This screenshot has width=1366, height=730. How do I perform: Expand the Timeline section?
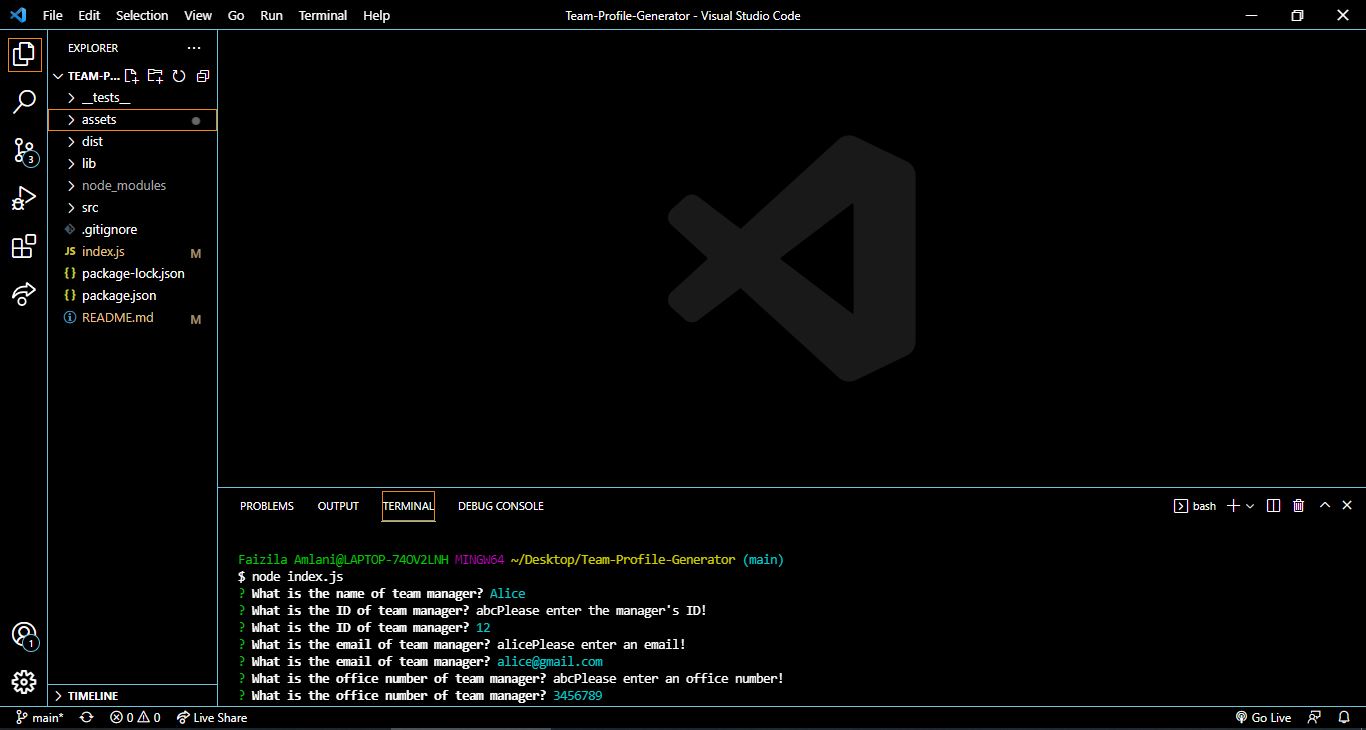132,696
